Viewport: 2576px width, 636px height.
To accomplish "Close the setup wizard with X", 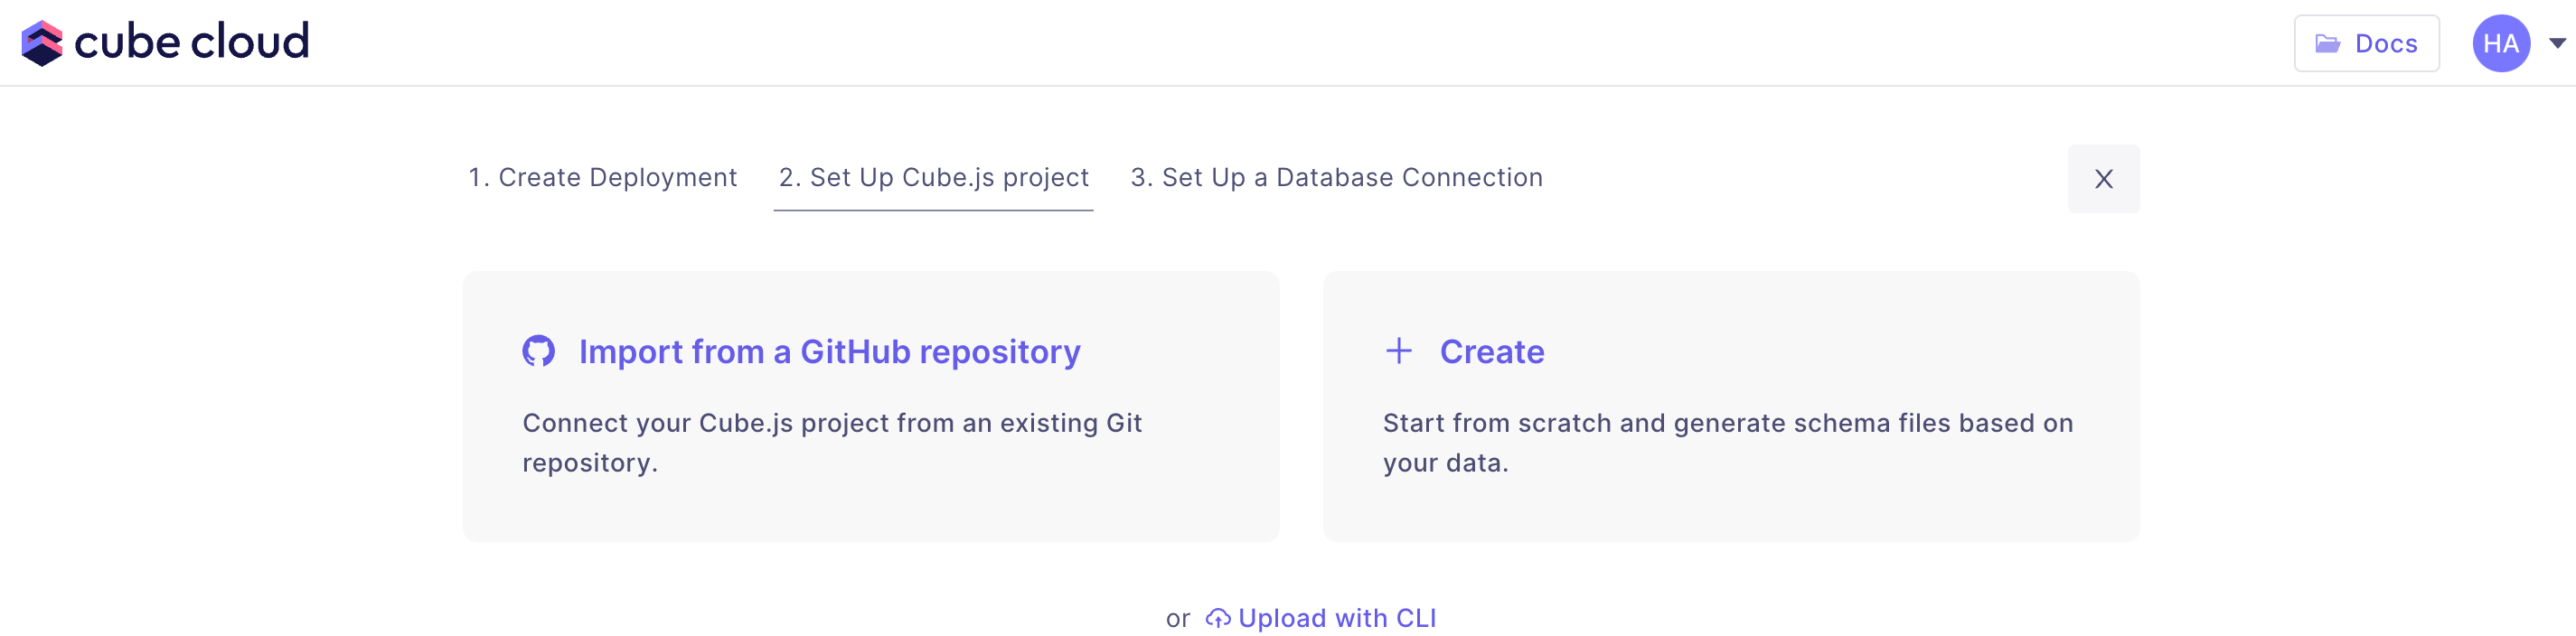I will [2103, 179].
